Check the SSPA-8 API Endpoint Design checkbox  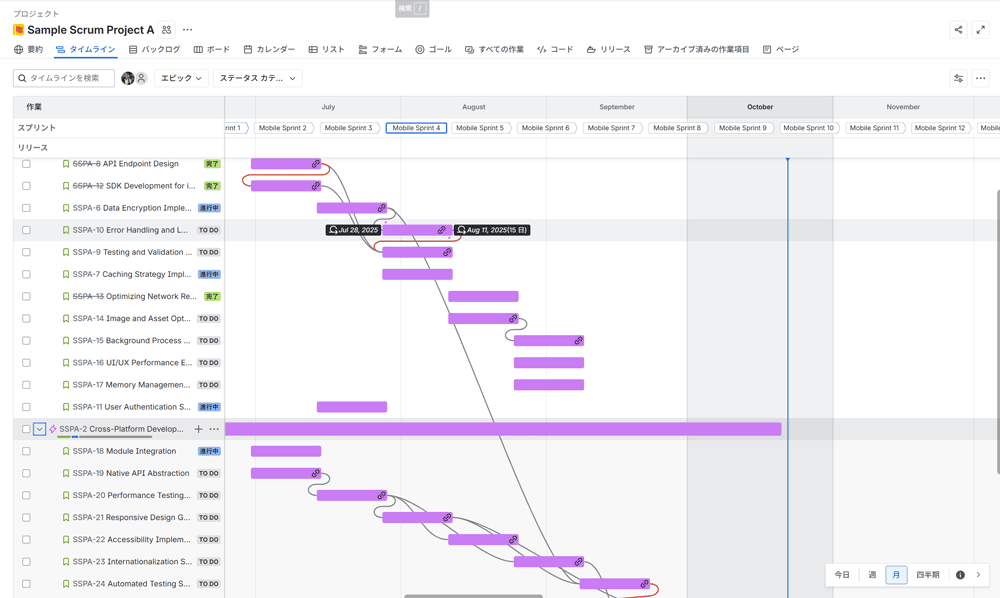tap(26, 164)
